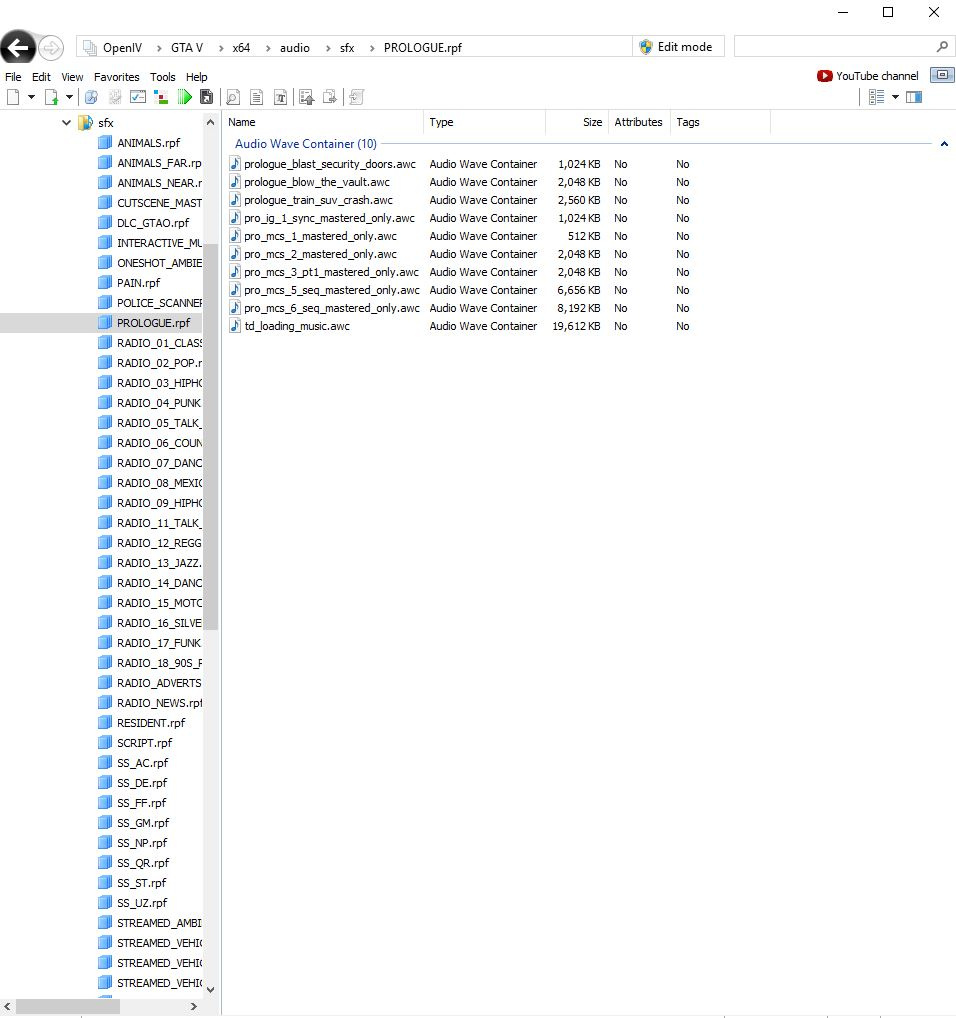Image resolution: width=956 pixels, height=1018 pixels.
Task: Select the file pro_mcs_1_mastered_only.awc
Action: (x=320, y=236)
